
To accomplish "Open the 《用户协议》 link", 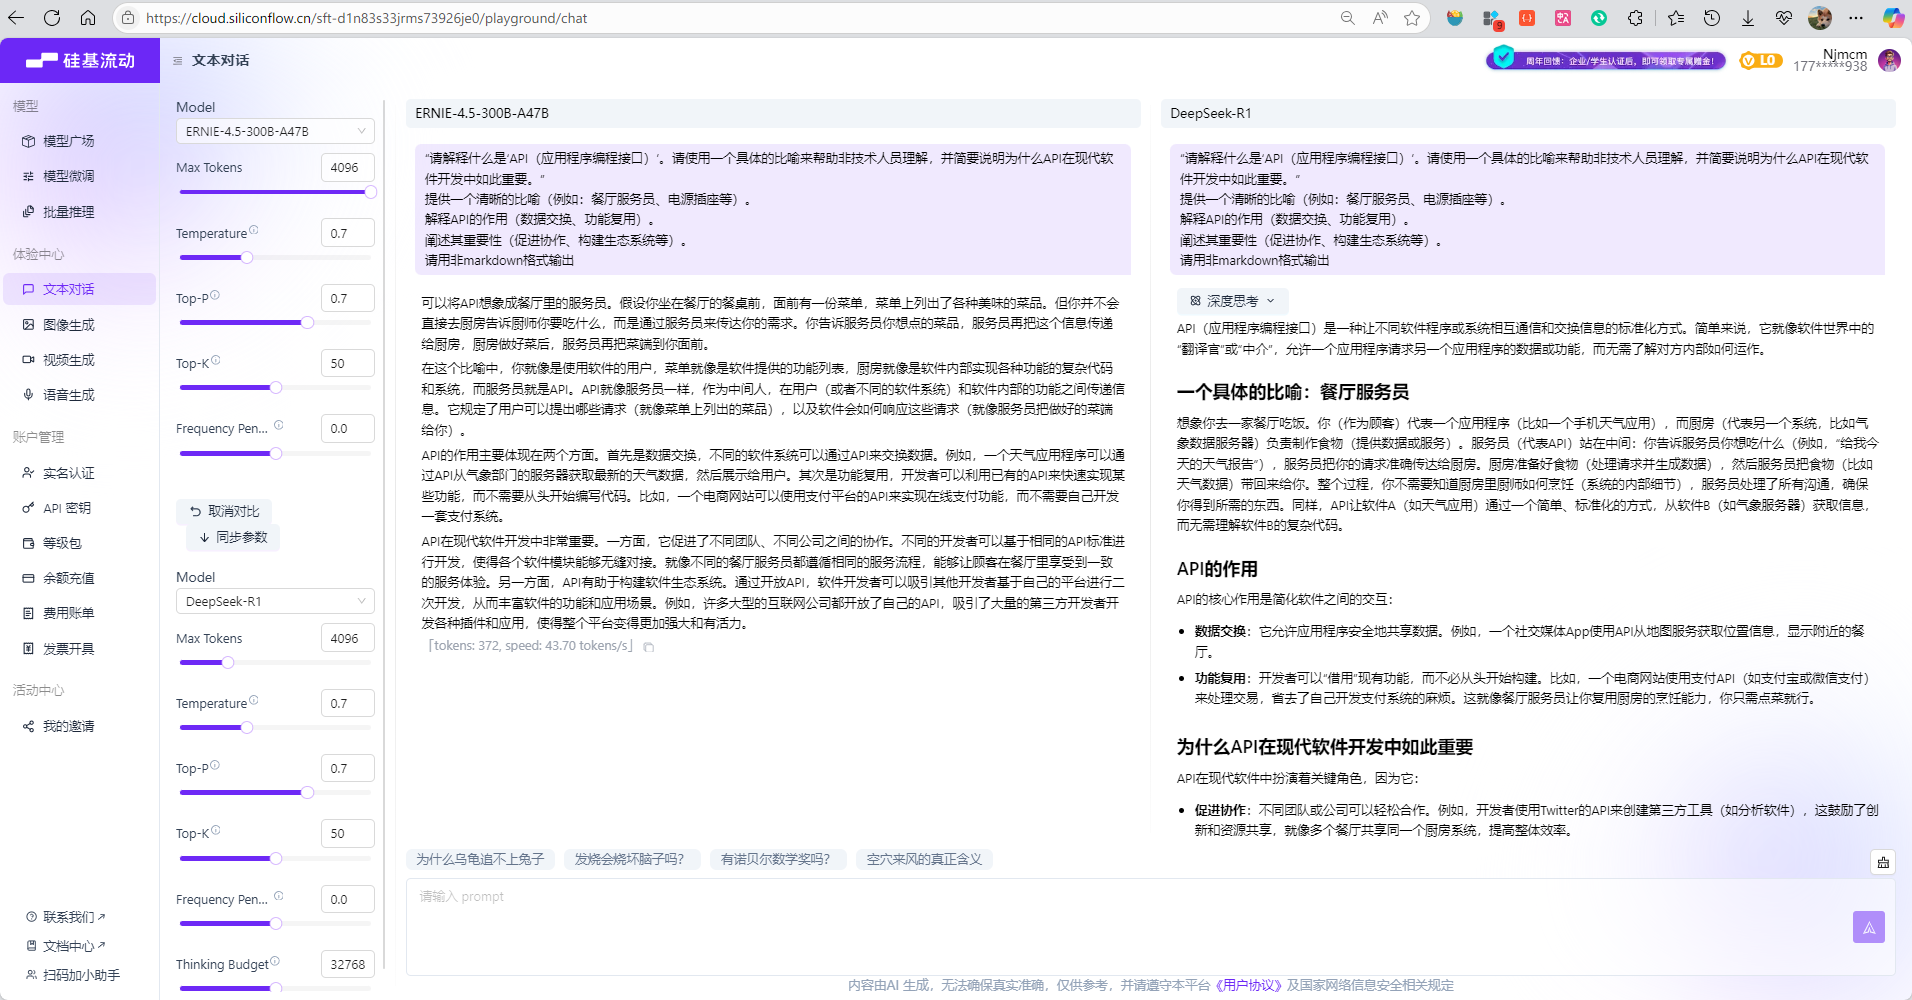I will click(x=1248, y=985).
